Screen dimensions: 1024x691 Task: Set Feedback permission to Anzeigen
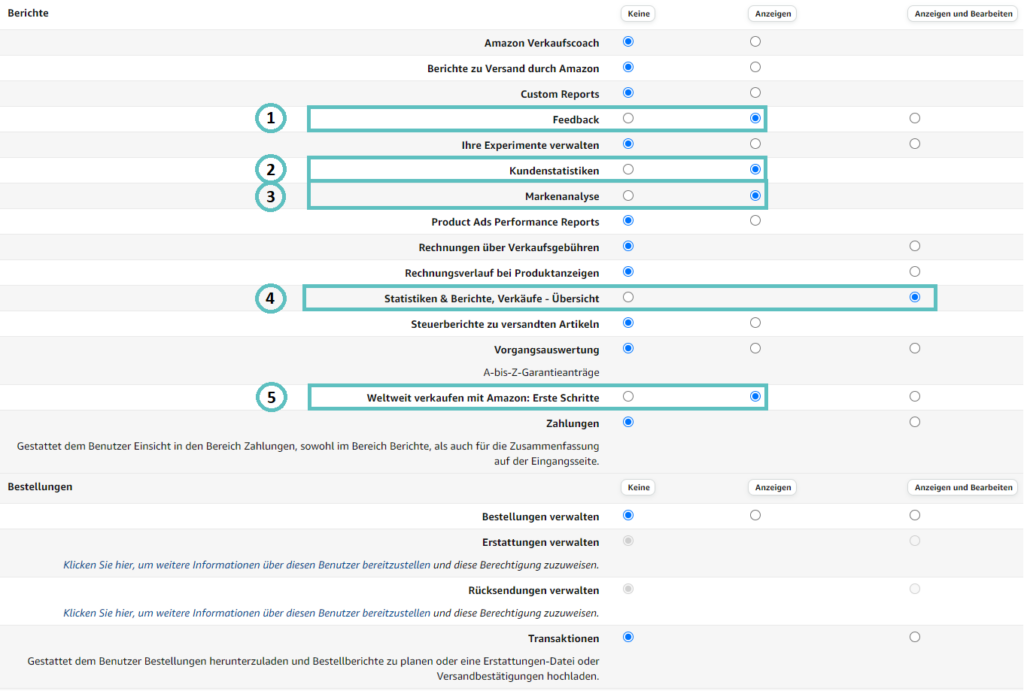[x=755, y=118]
